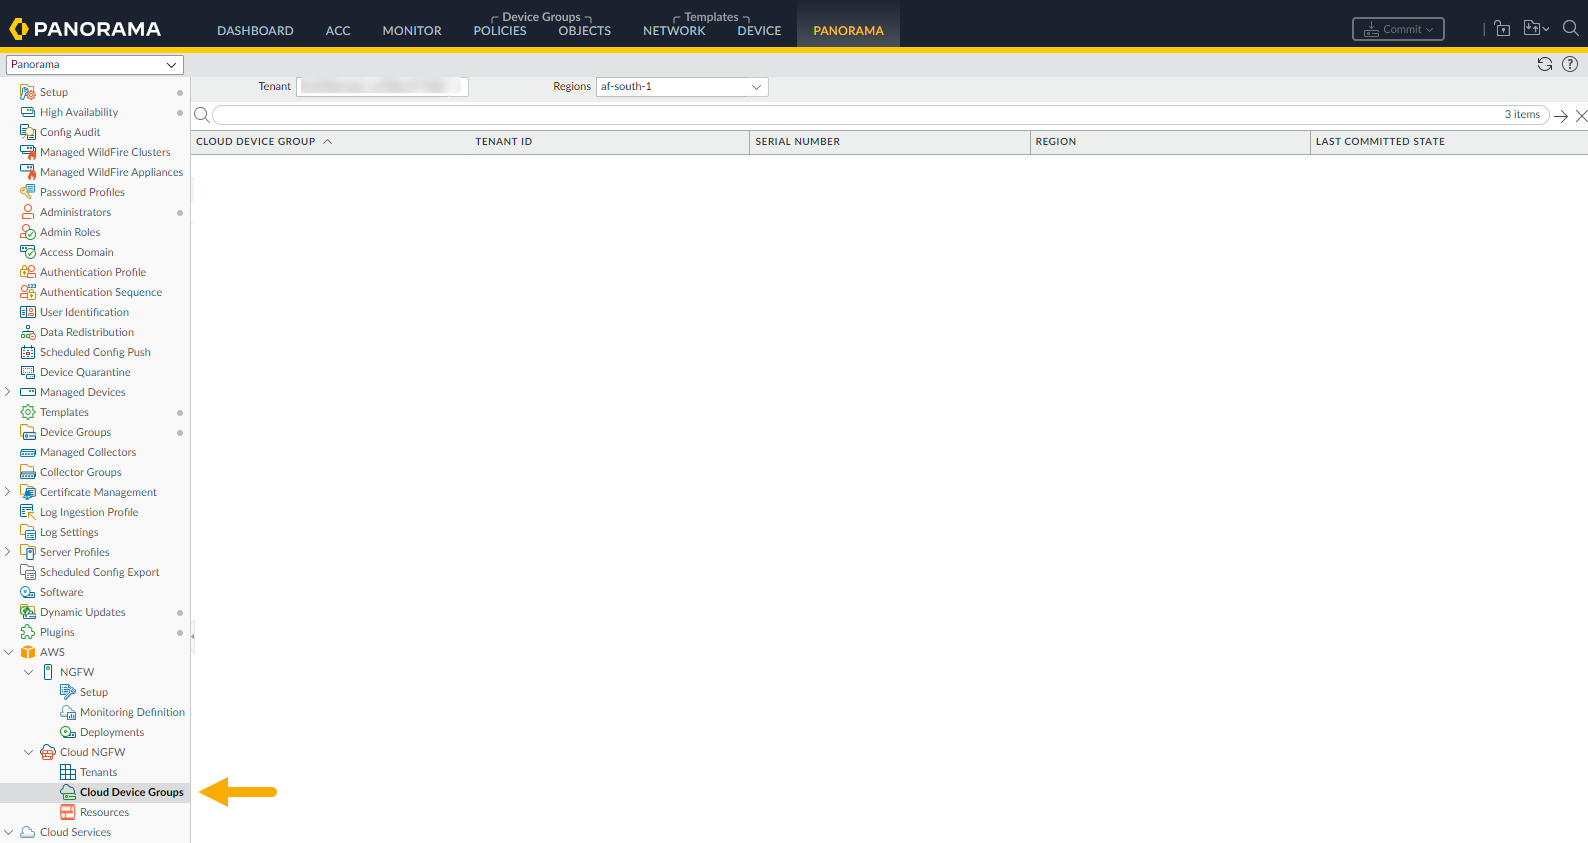Open Scheduled Config Push

pyautogui.click(x=95, y=352)
